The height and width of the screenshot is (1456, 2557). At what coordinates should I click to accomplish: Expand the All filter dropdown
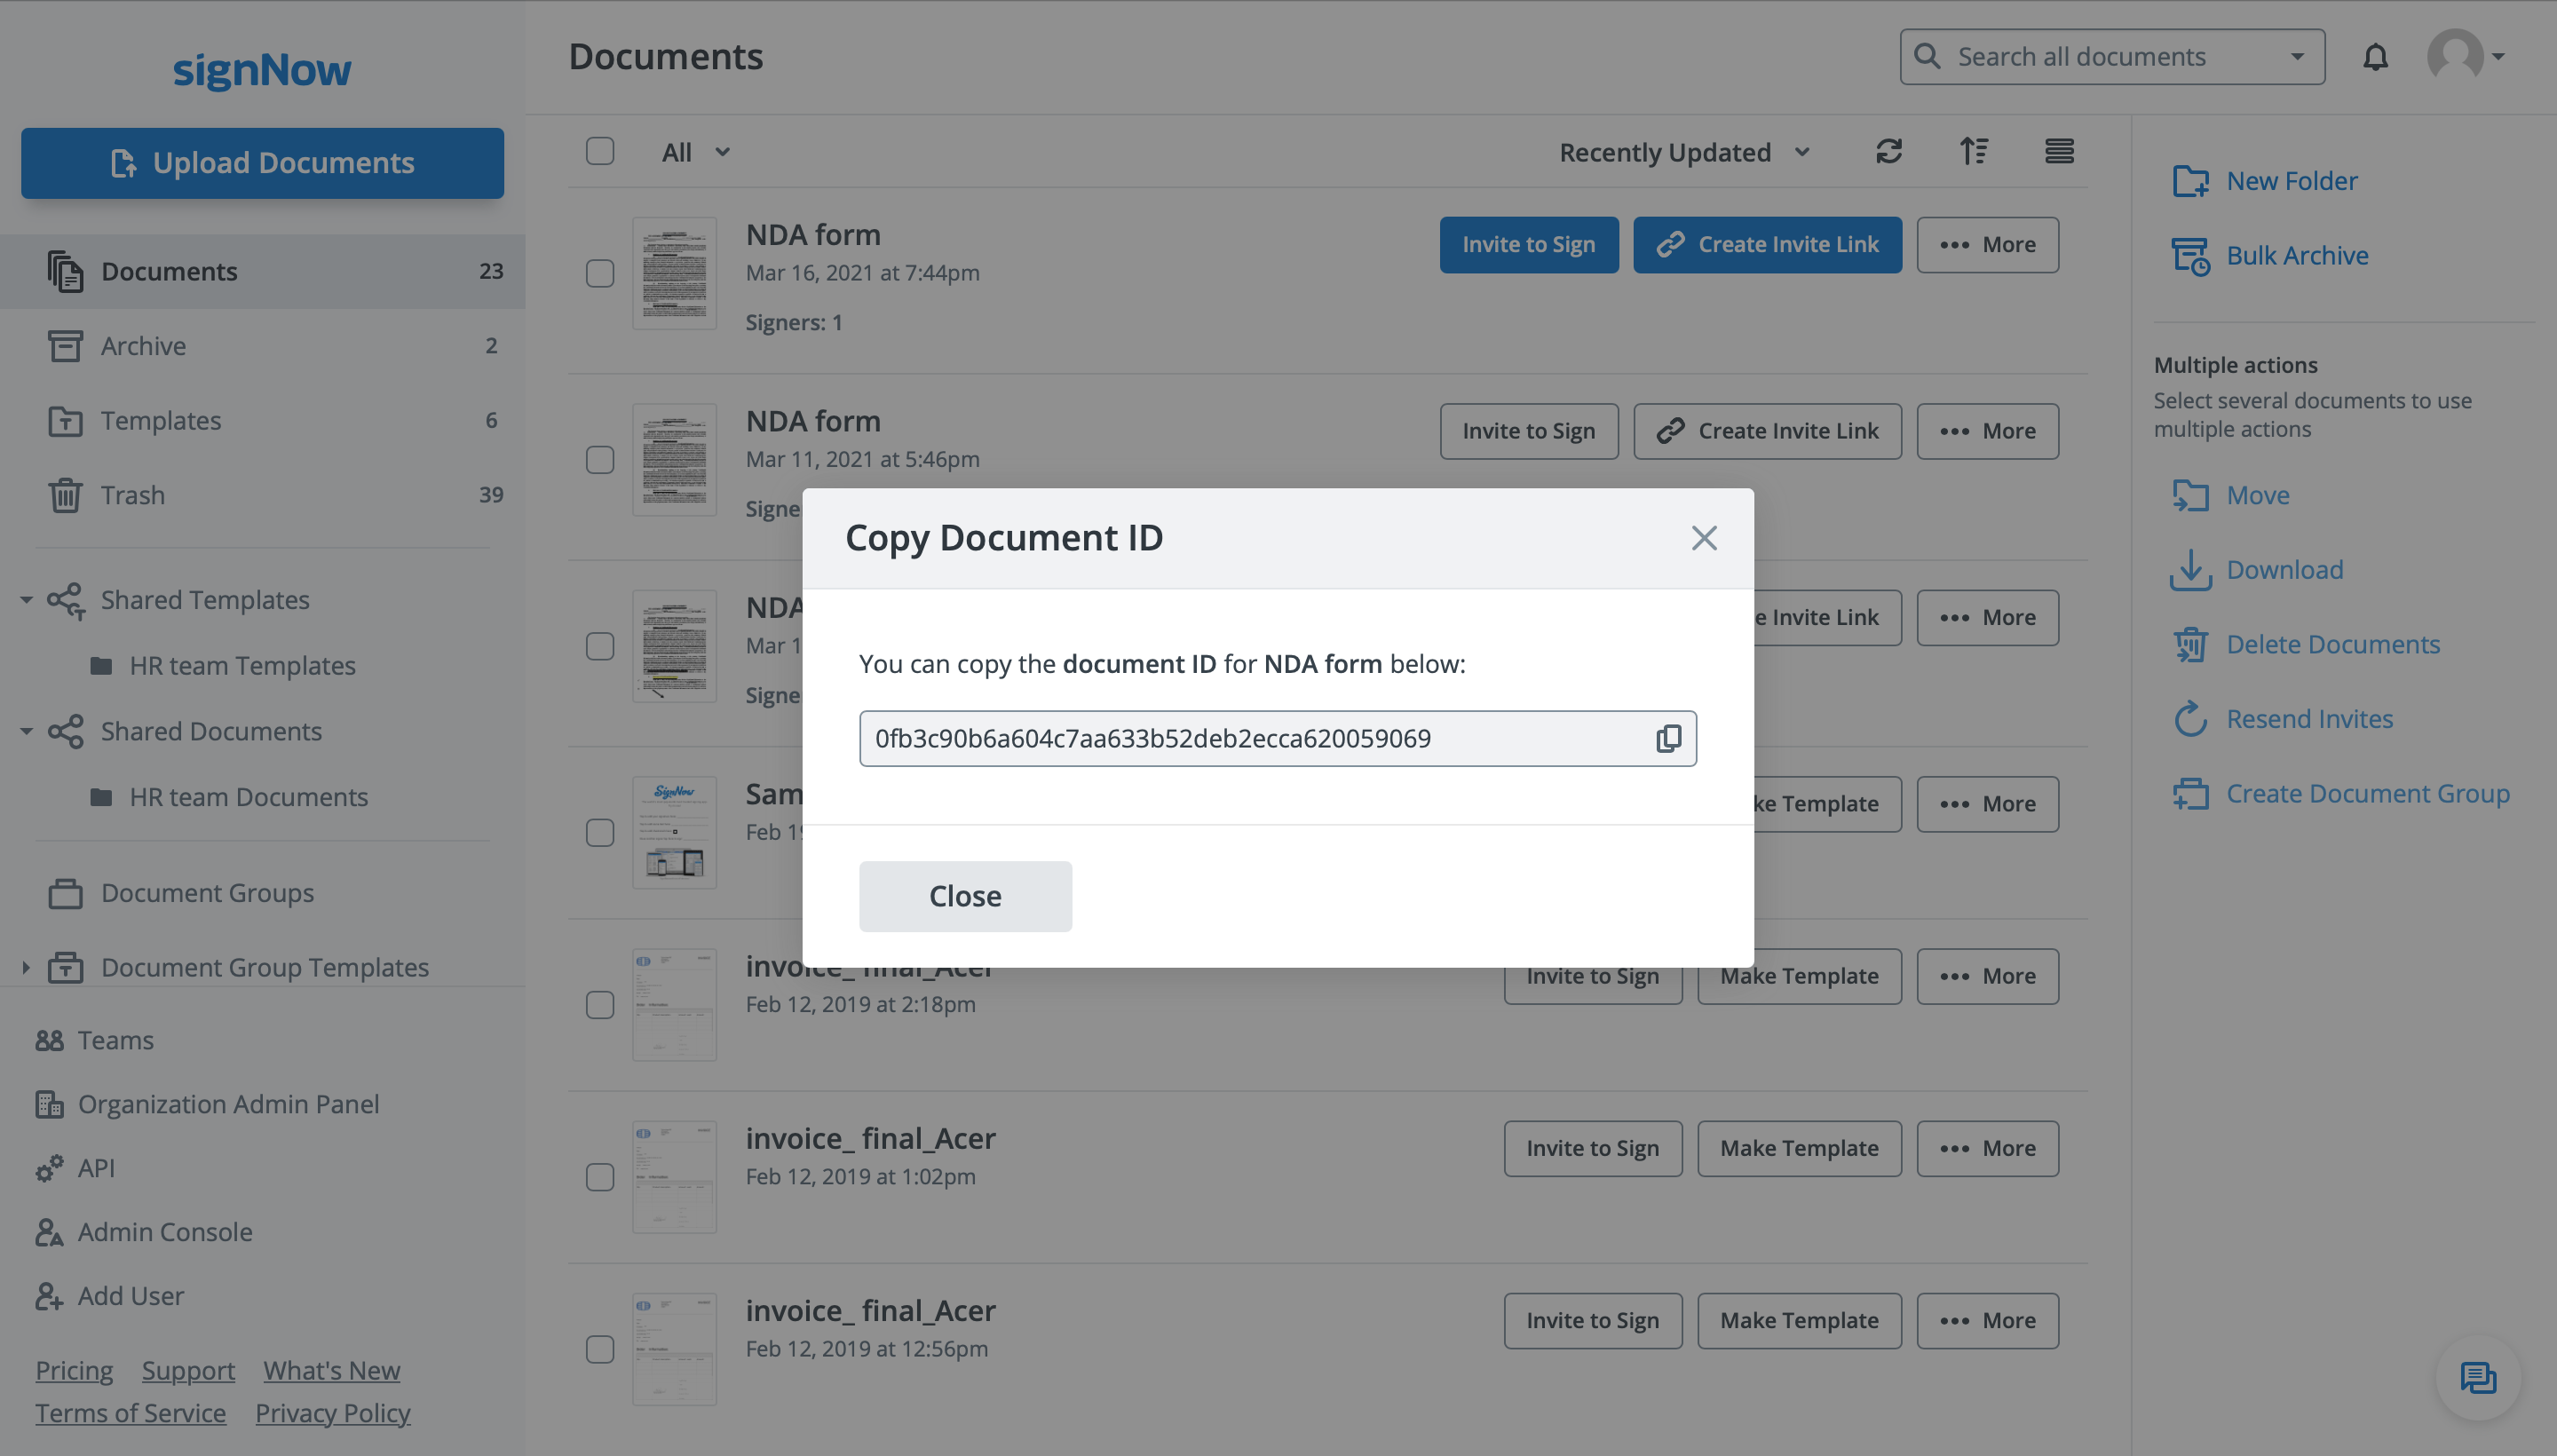pyautogui.click(x=695, y=152)
